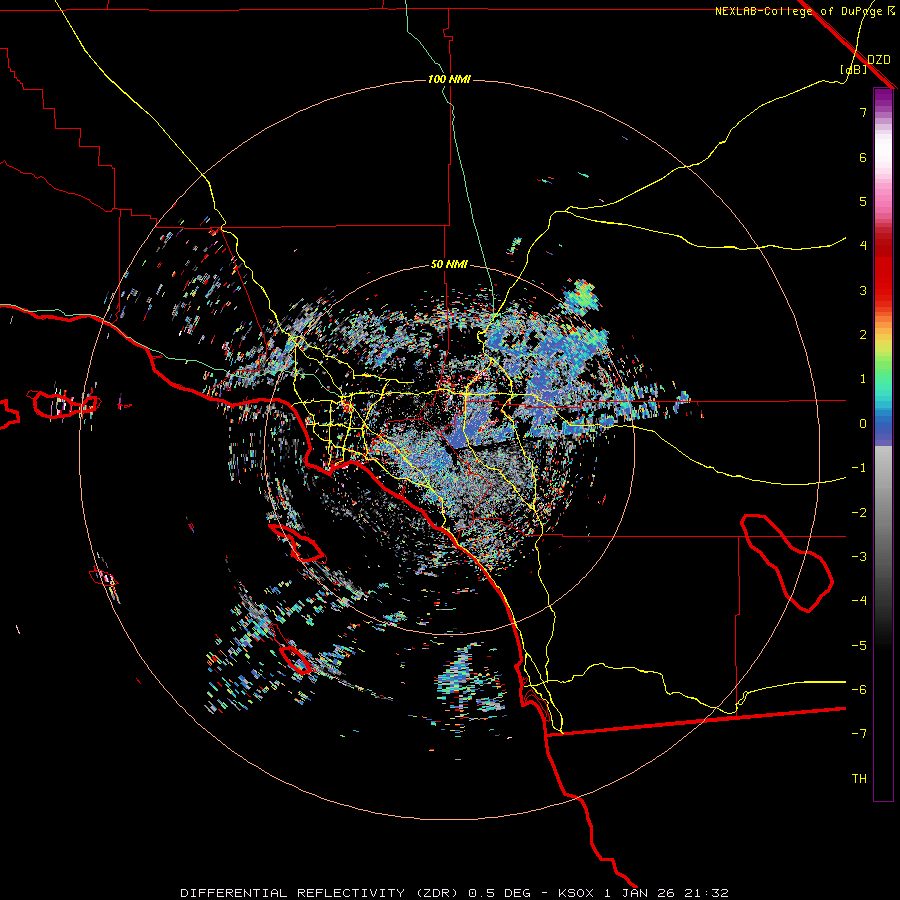
Task: Click the '1' tick on the color scale
Action: [863, 379]
